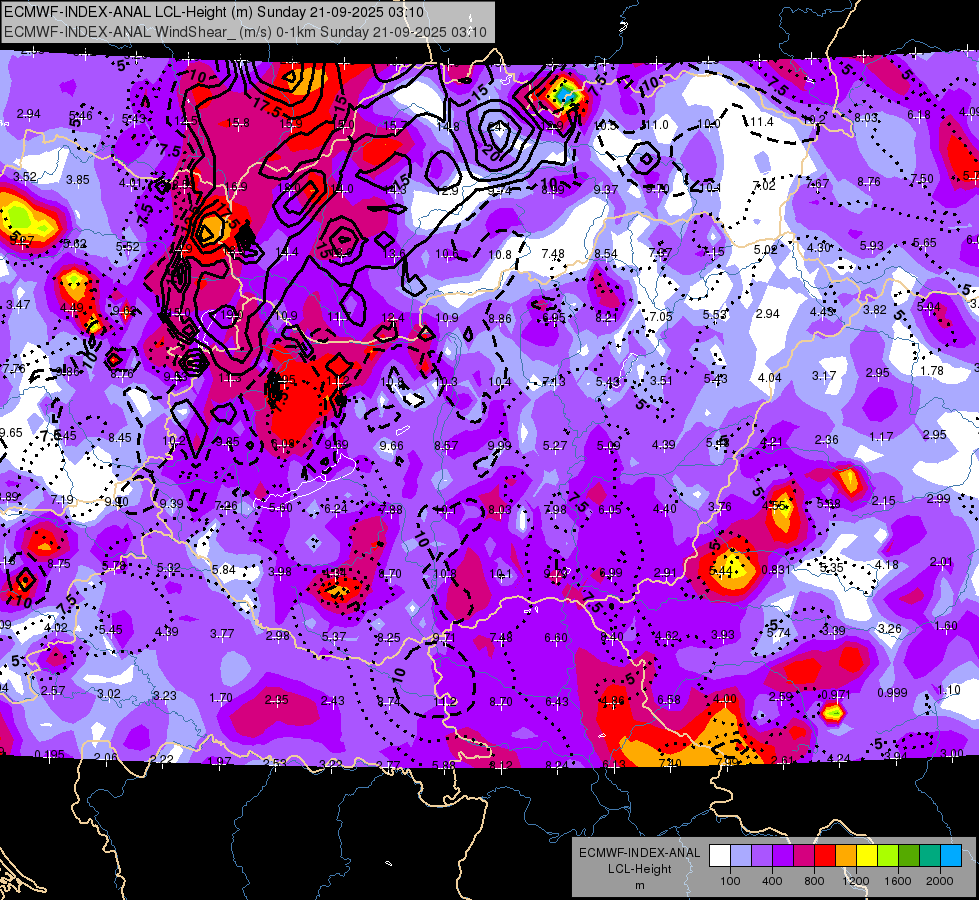The width and height of the screenshot is (979, 900).
Task: Click the legend tick label 1600
Action: point(898,881)
